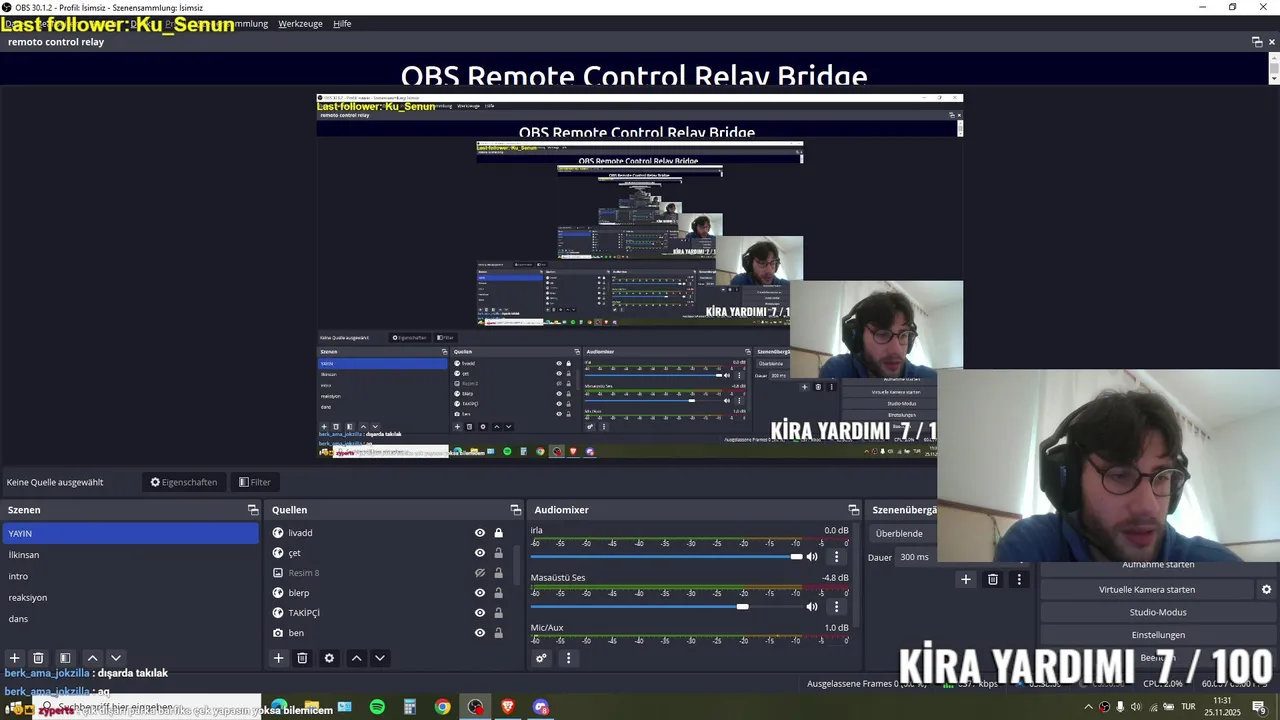Switch to the dans scene

(130, 619)
